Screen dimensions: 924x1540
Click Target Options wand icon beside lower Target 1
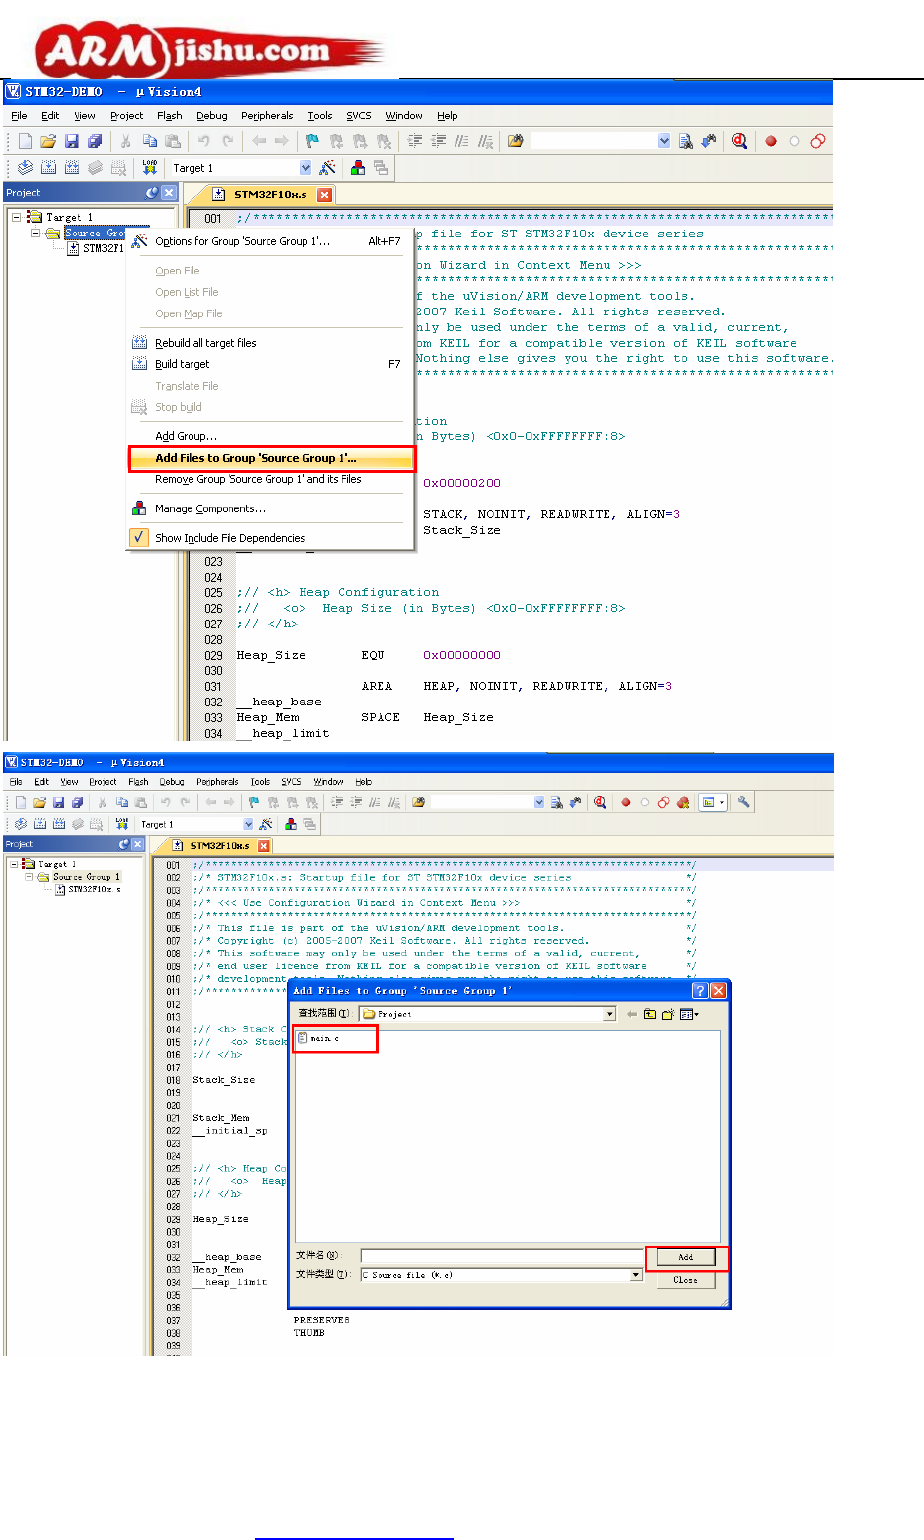266,825
